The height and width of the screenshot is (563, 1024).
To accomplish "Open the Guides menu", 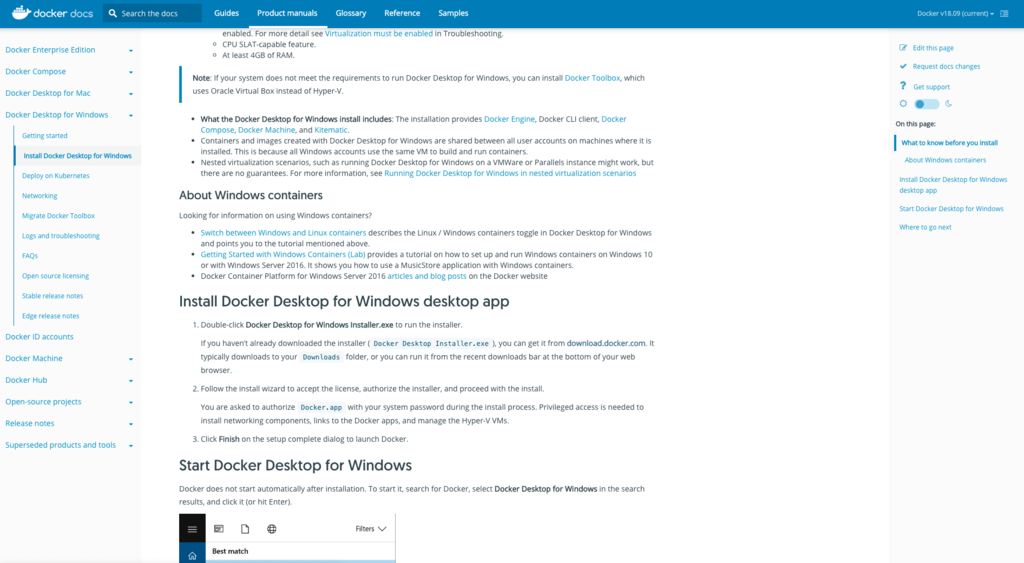I will point(227,13).
